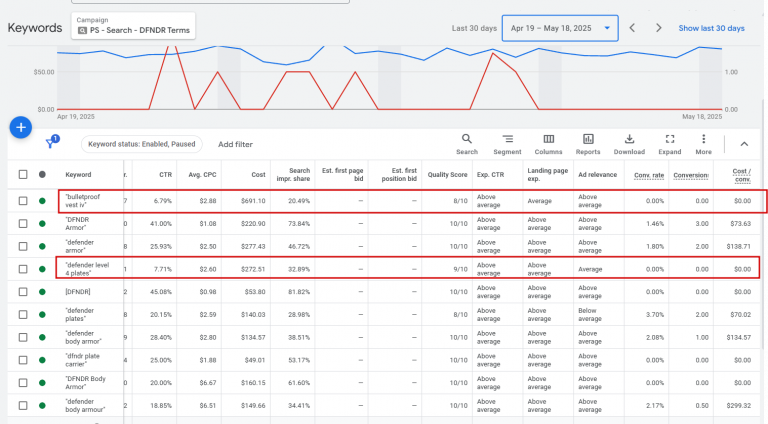Click Show last 30 days link

click(x=711, y=28)
